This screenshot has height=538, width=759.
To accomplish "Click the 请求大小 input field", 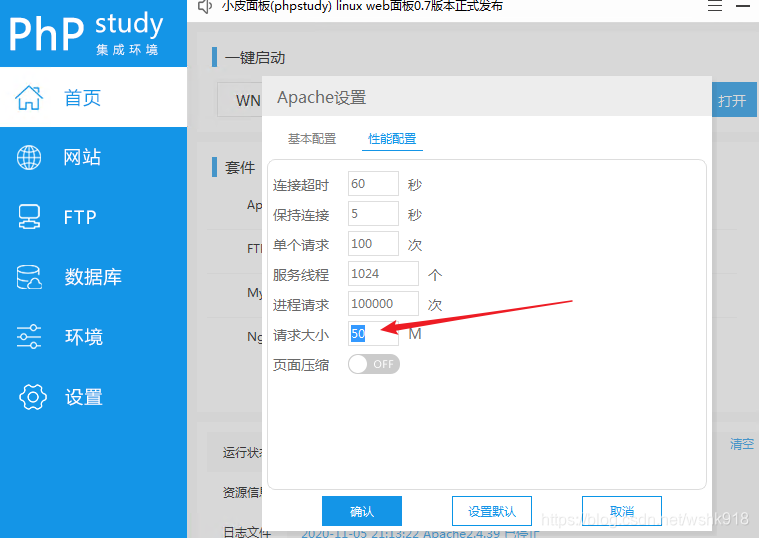I will pyautogui.click(x=373, y=334).
